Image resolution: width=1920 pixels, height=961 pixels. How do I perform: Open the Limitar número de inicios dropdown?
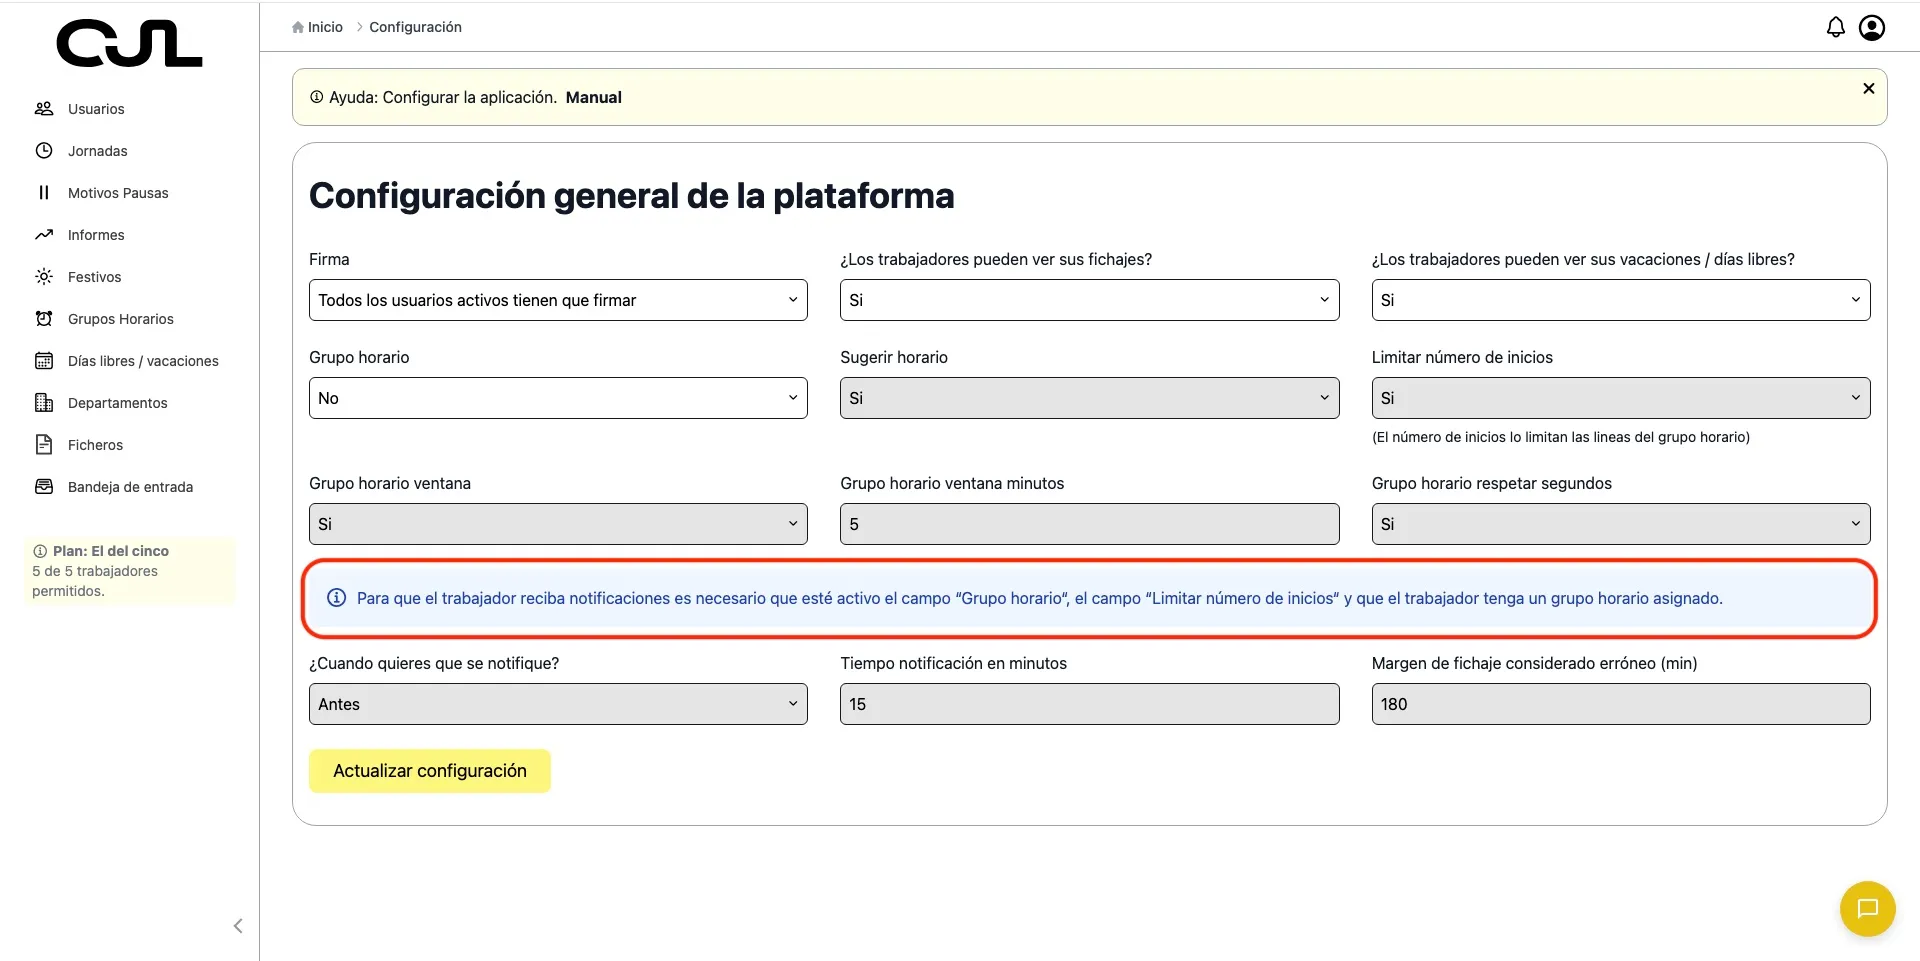pyautogui.click(x=1620, y=398)
